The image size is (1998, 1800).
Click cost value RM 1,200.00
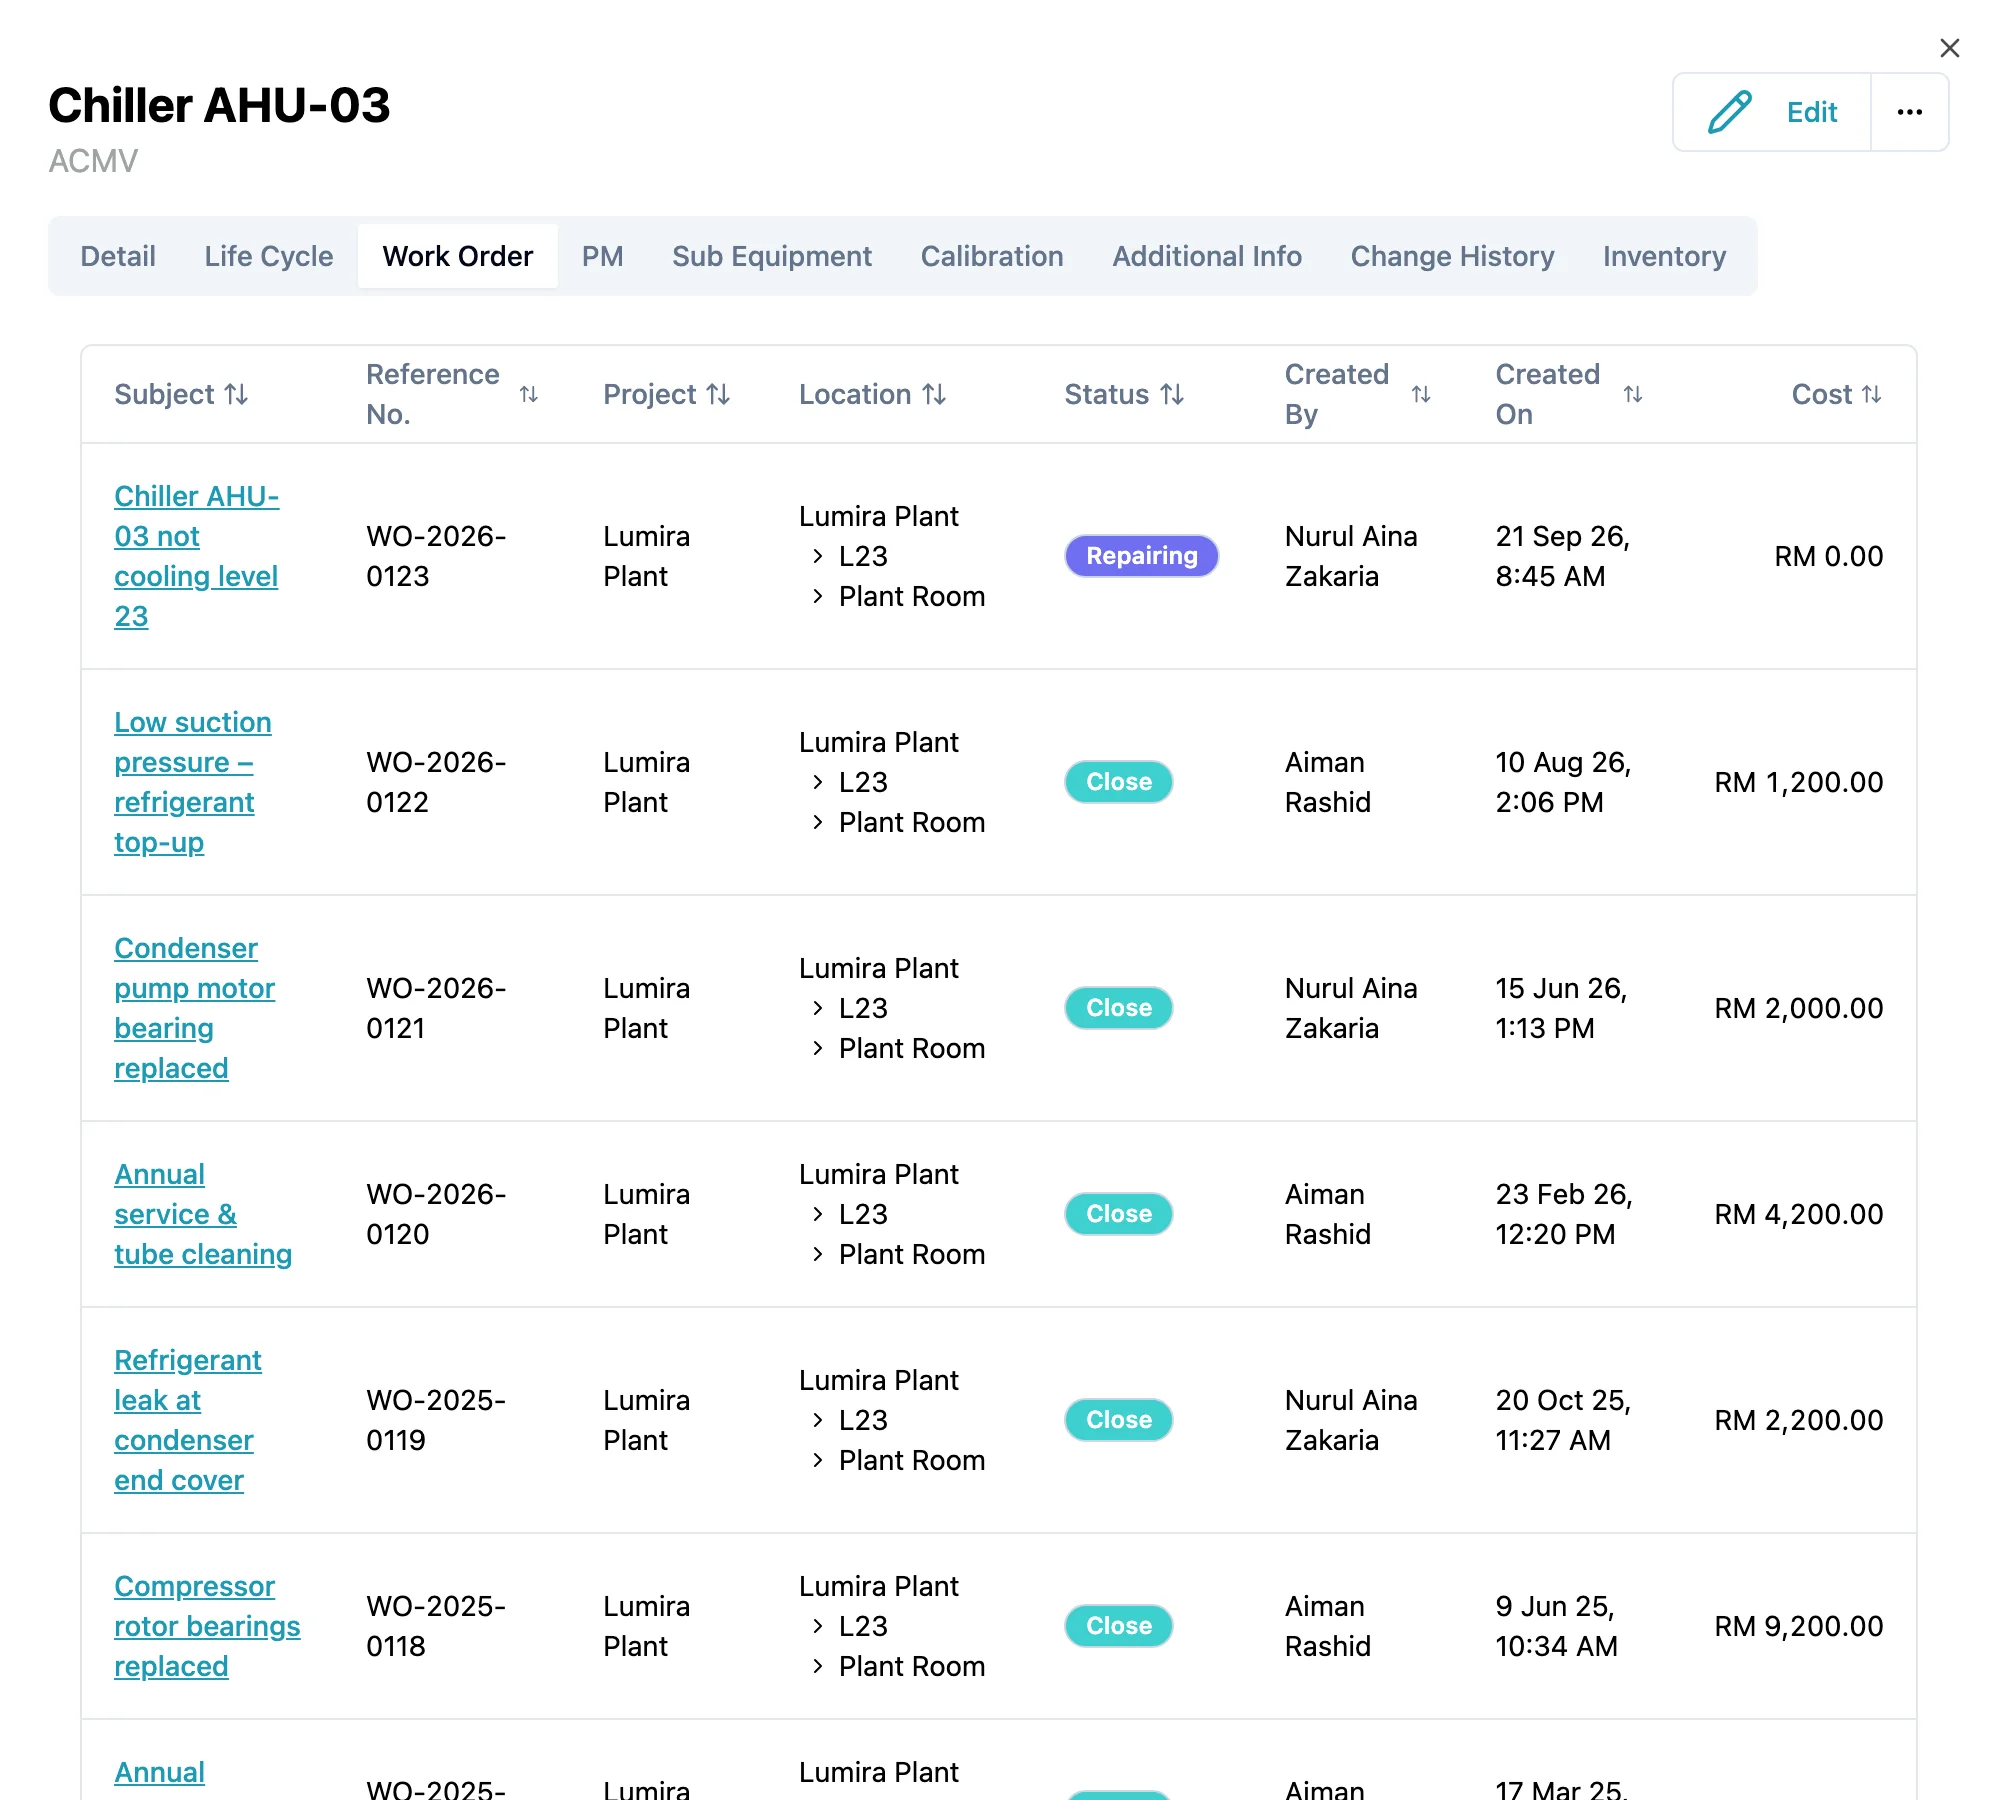pos(1798,782)
